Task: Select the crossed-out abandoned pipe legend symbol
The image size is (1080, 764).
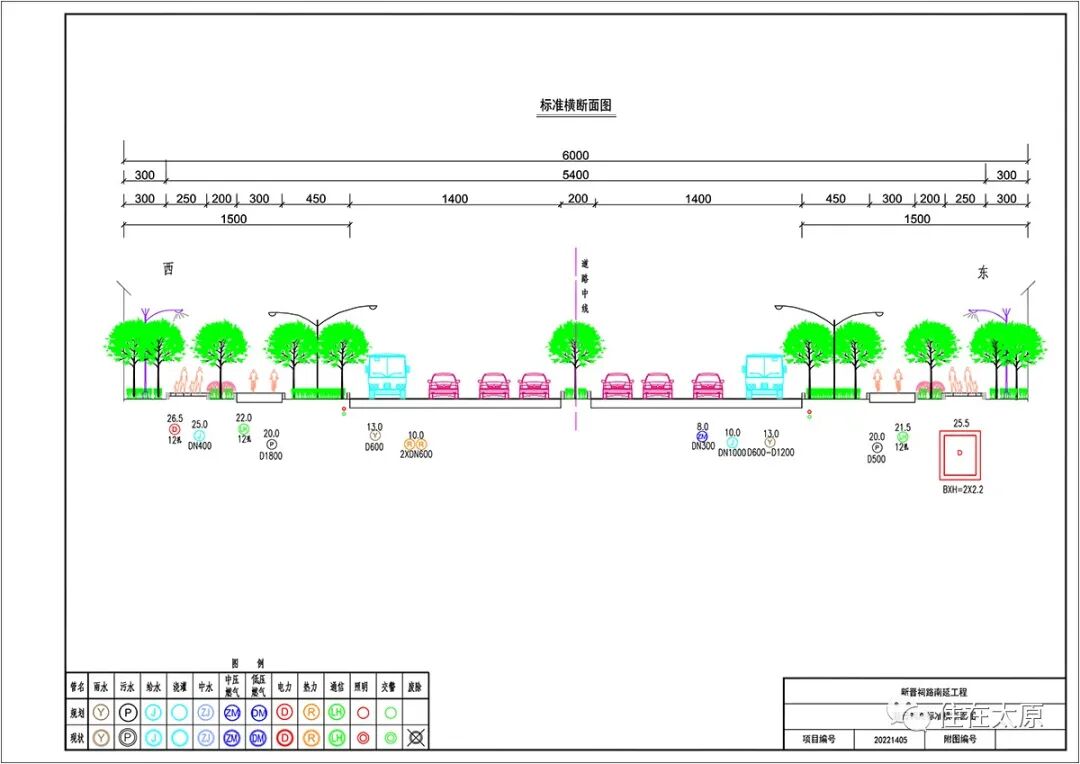Action: pyautogui.click(x=415, y=737)
